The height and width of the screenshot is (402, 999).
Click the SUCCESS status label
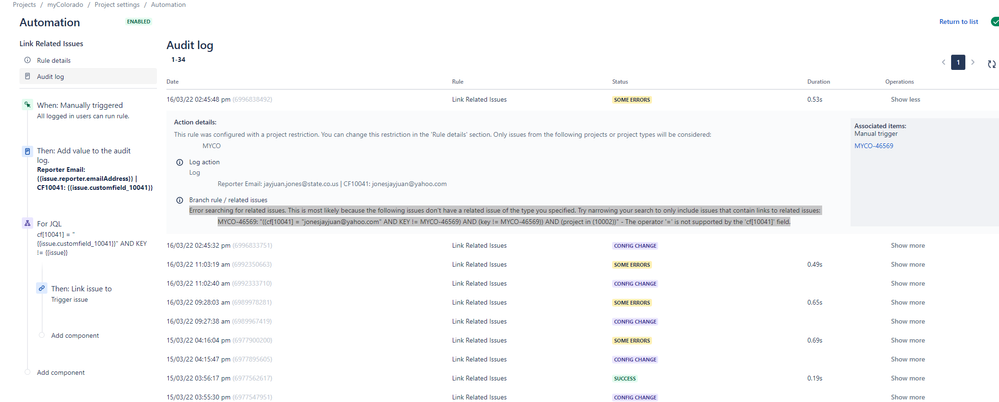point(624,378)
